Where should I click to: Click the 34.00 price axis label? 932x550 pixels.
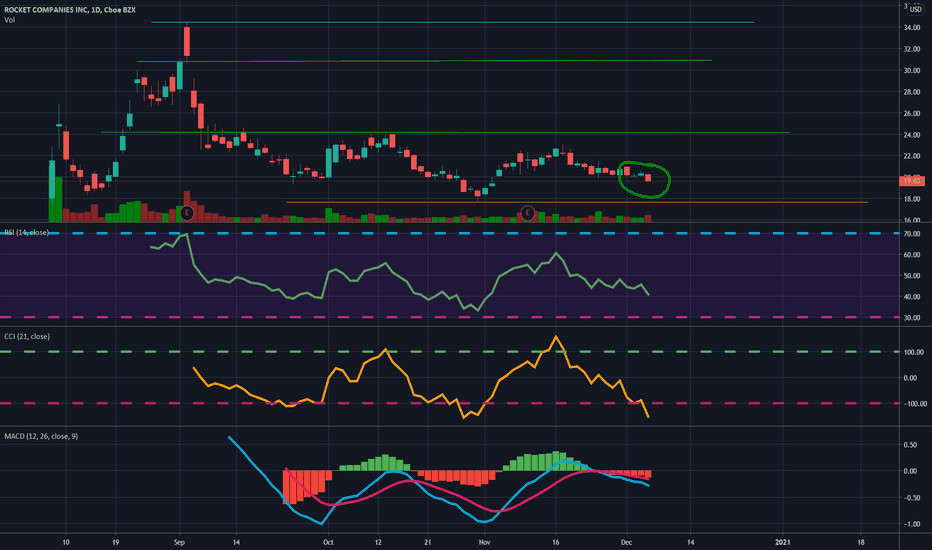point(912,27)
